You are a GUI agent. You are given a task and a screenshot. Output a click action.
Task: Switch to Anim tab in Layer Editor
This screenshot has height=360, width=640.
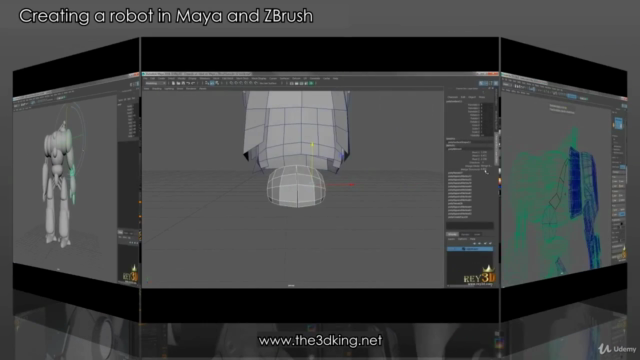tap(477, 234)
